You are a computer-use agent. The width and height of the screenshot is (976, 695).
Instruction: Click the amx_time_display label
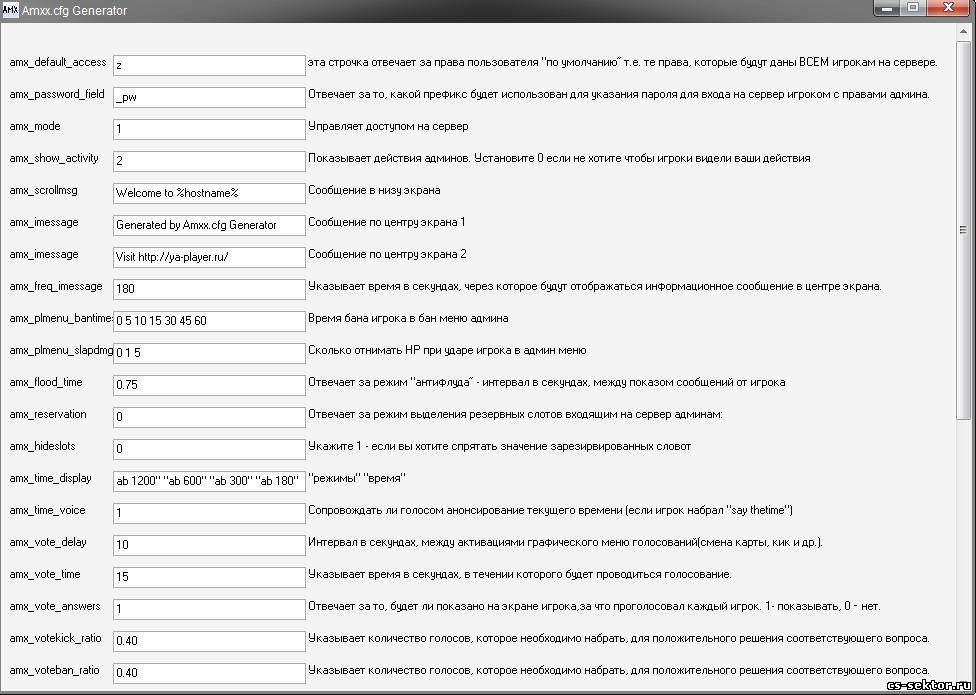[x=50, y=478]
